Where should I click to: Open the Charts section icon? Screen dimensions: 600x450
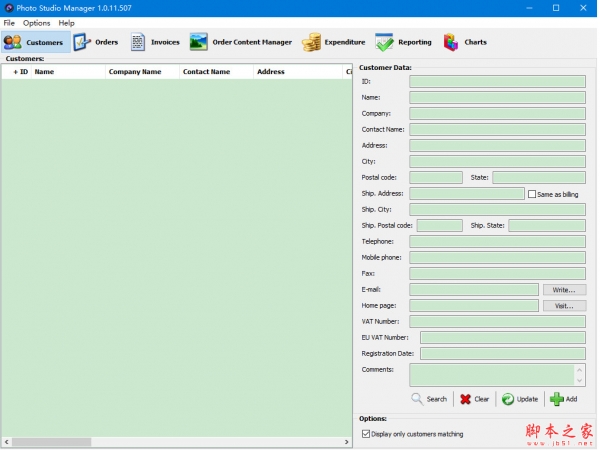click(x=451, y=42)
